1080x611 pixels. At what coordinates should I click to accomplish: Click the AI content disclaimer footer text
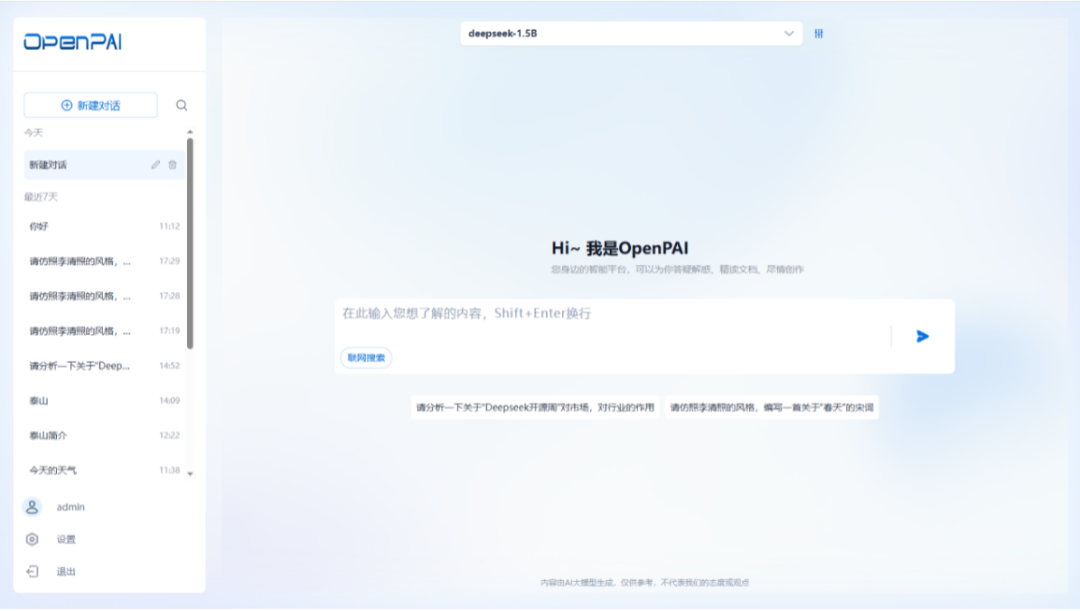click(x=645, y=583)
